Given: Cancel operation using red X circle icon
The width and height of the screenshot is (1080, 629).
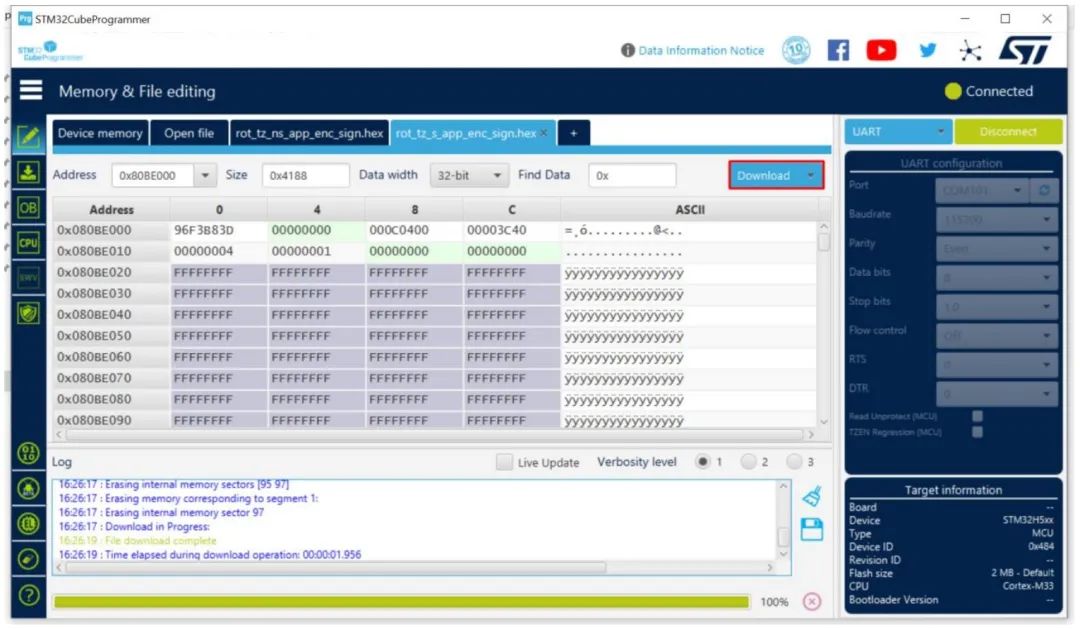Looking at the screenshot, I should pos(812,601).
